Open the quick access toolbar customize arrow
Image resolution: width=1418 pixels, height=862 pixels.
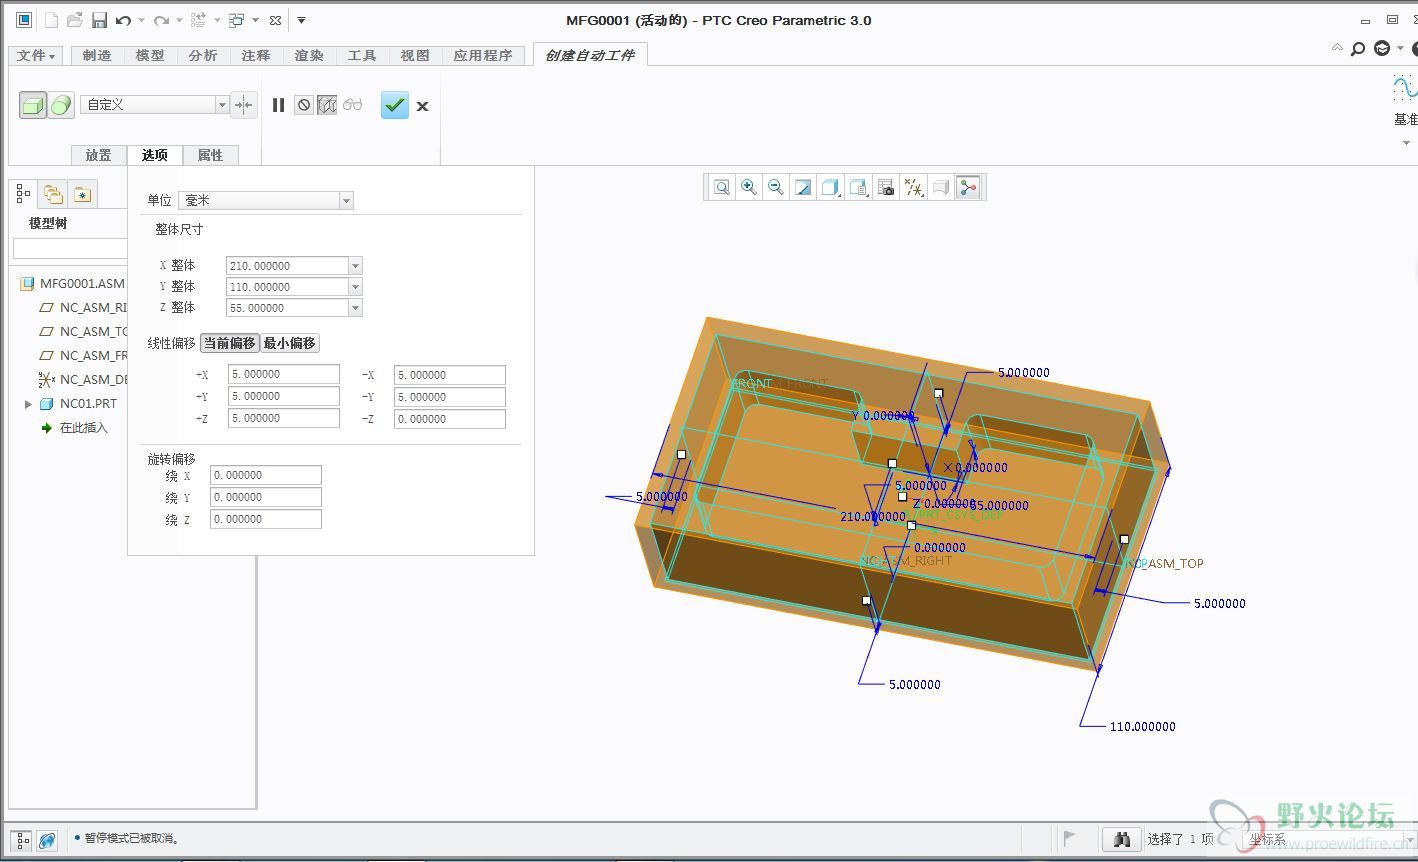[301, 20]
